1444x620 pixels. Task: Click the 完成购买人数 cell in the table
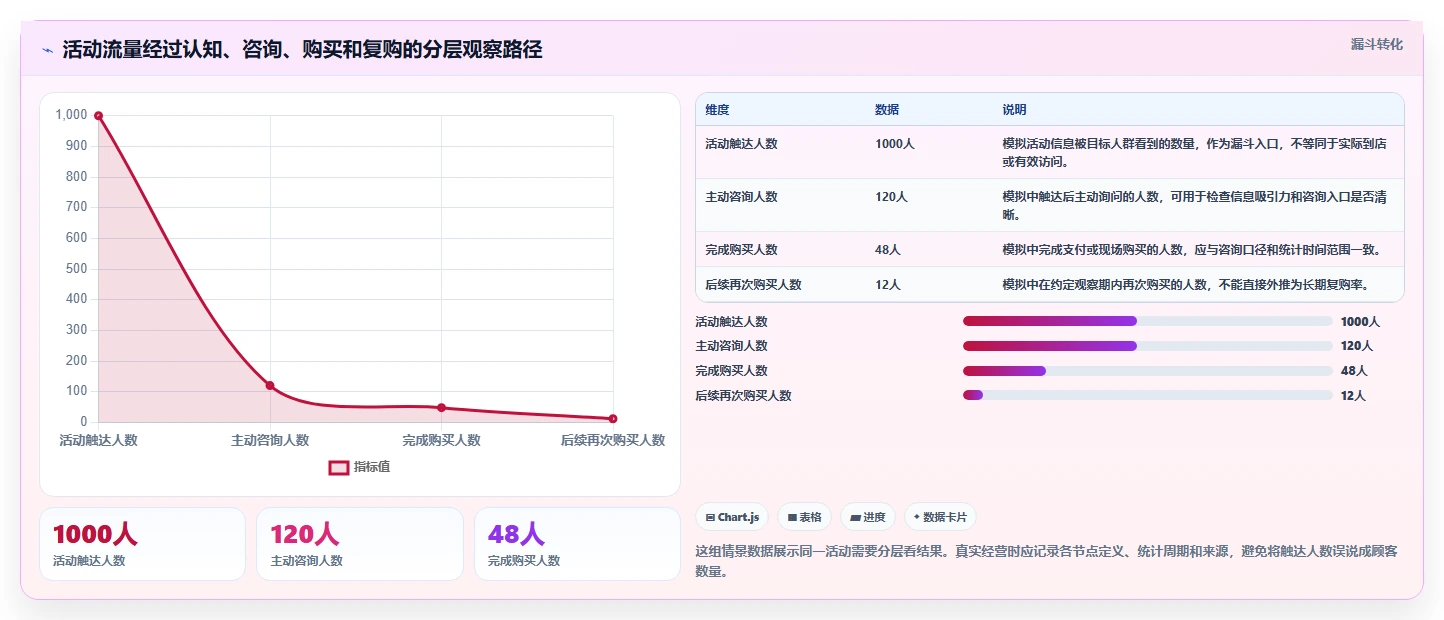tap(741, 250)
